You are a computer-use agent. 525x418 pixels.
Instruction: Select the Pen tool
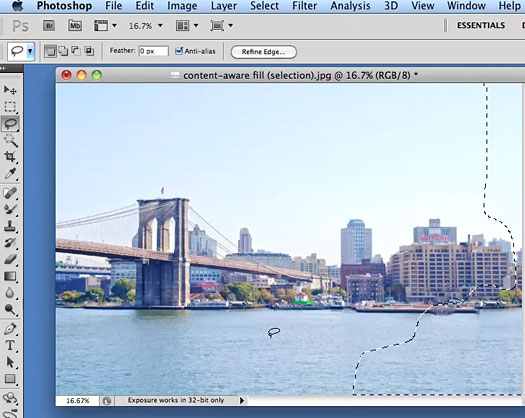[10, 329]
